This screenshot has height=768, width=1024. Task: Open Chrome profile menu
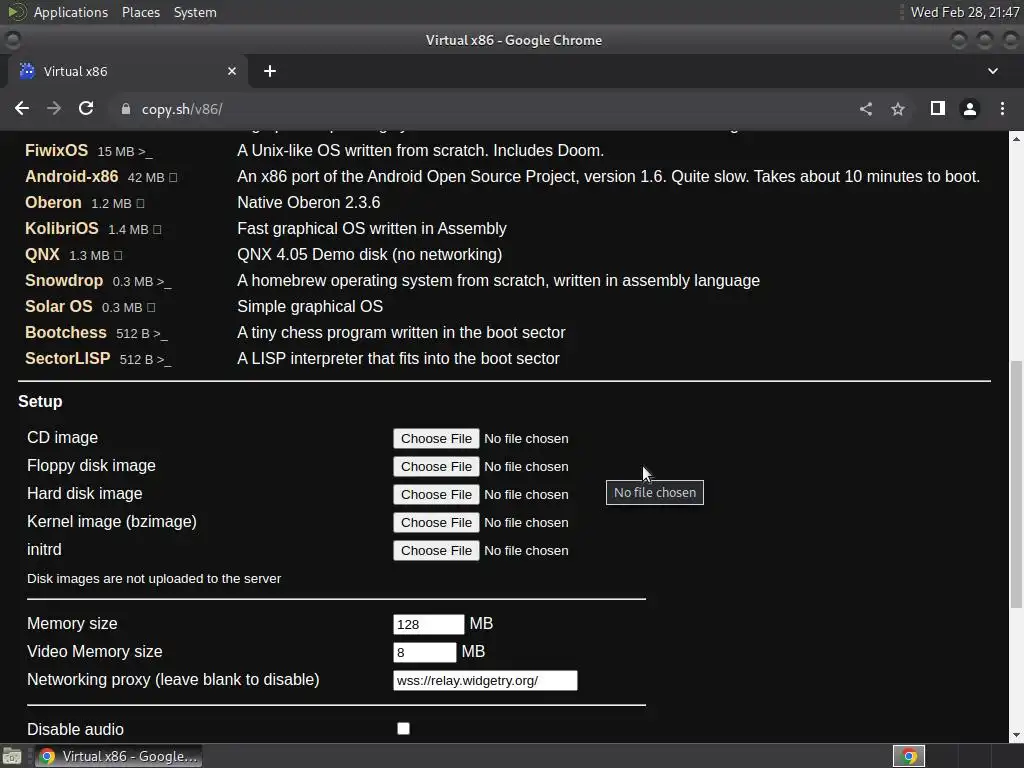(970, 109)
